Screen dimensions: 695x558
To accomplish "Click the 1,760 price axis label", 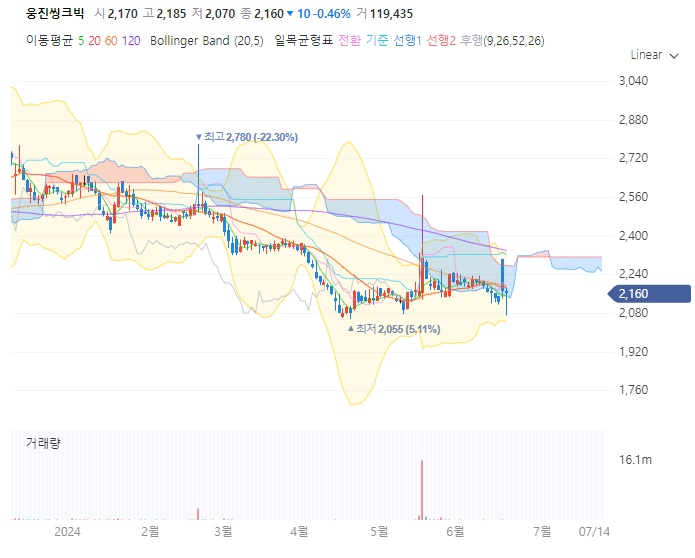I will pyautogui.click(x=633, y=390).
